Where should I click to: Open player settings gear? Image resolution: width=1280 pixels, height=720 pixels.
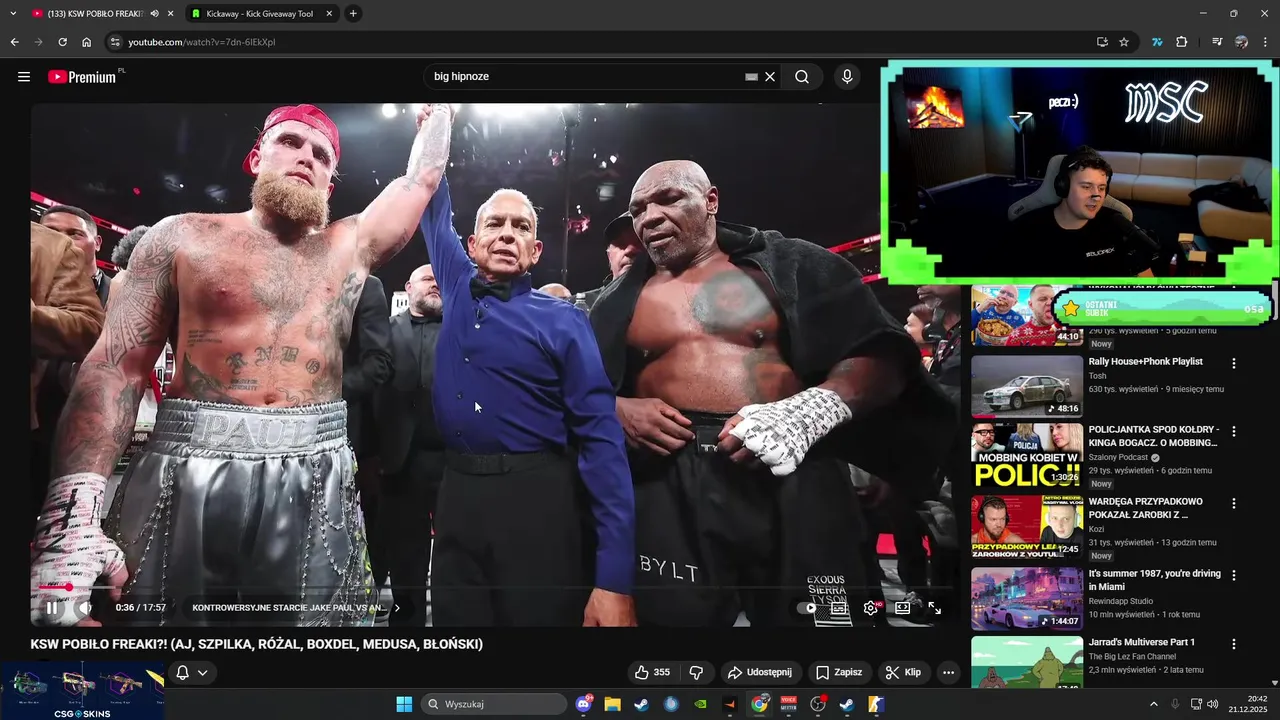(x=871, y=607)
